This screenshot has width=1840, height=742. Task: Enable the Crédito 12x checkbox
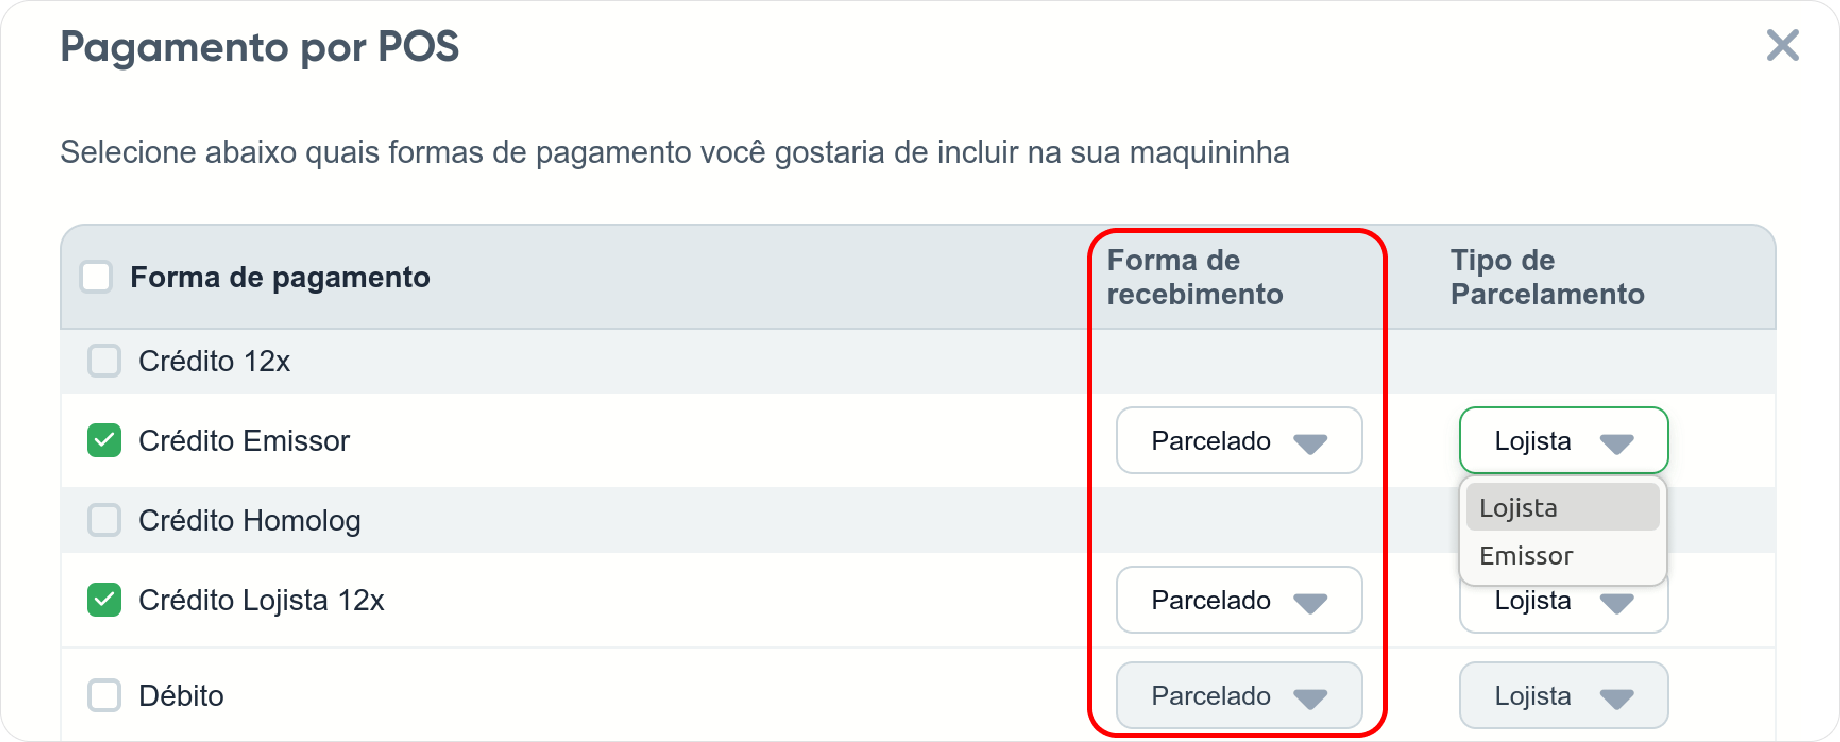pyautogui.click(x=103, y=361)
